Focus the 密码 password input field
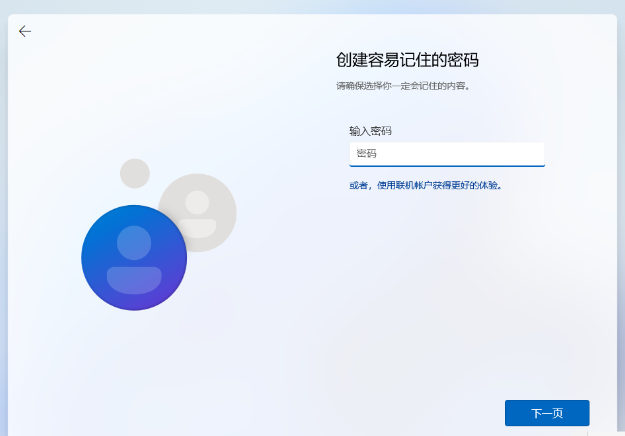 tap(446, 153)
